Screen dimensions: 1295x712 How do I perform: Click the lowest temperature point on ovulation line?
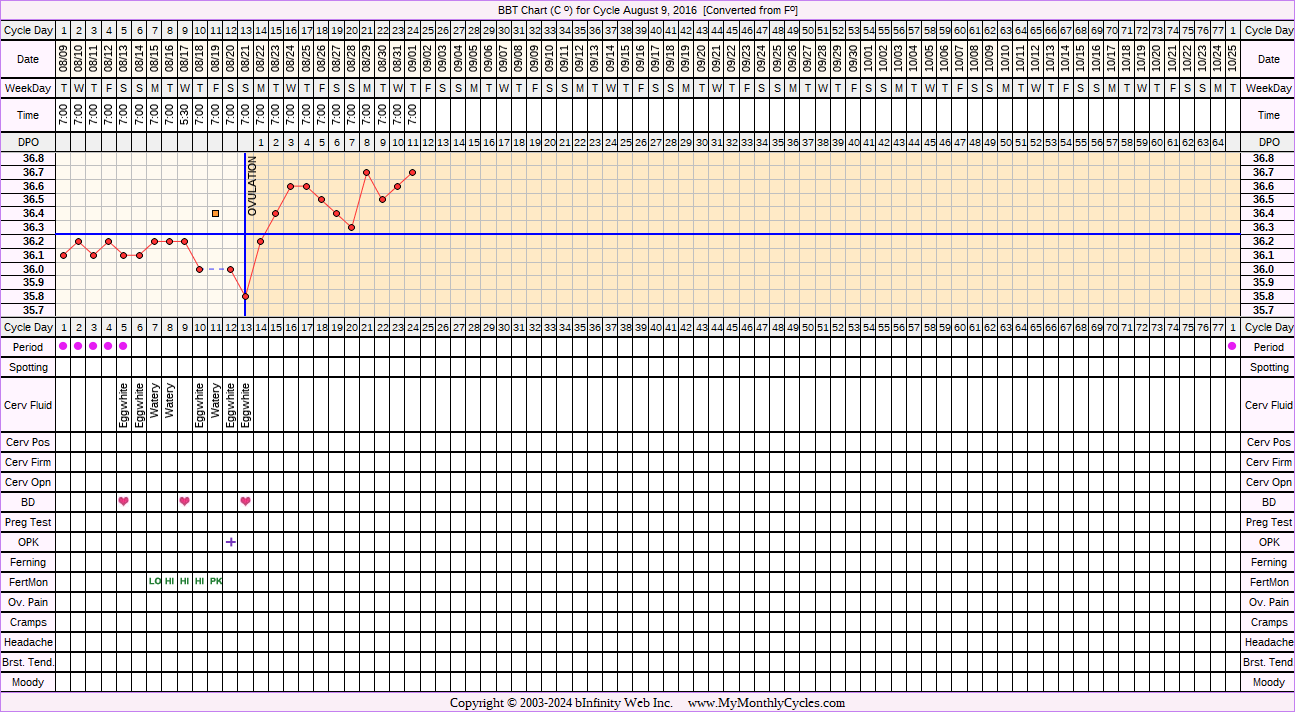tap(245, 297)
